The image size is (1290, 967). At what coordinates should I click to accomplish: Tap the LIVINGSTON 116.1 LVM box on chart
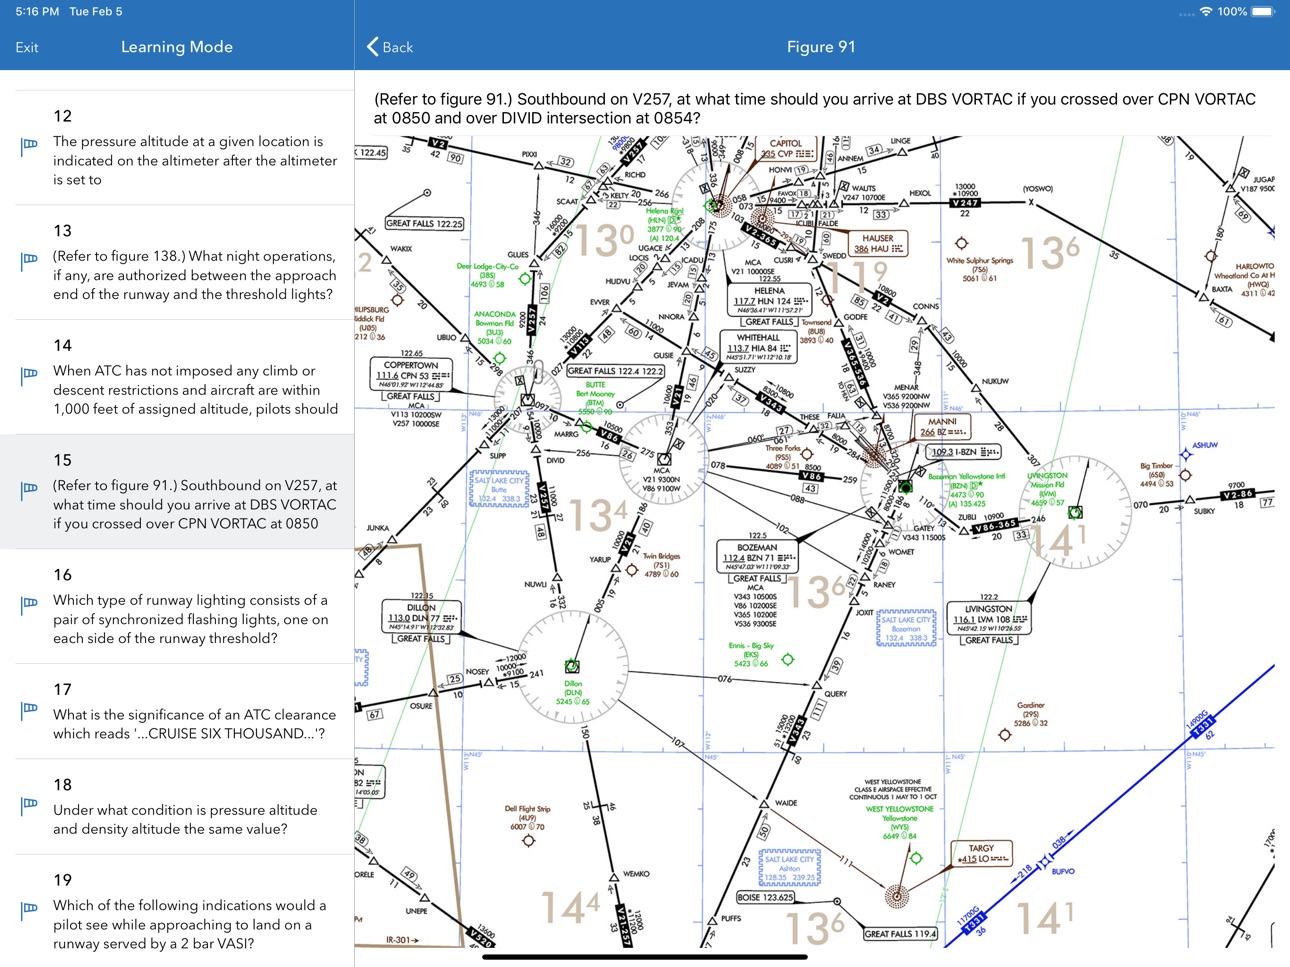[988, 618]
